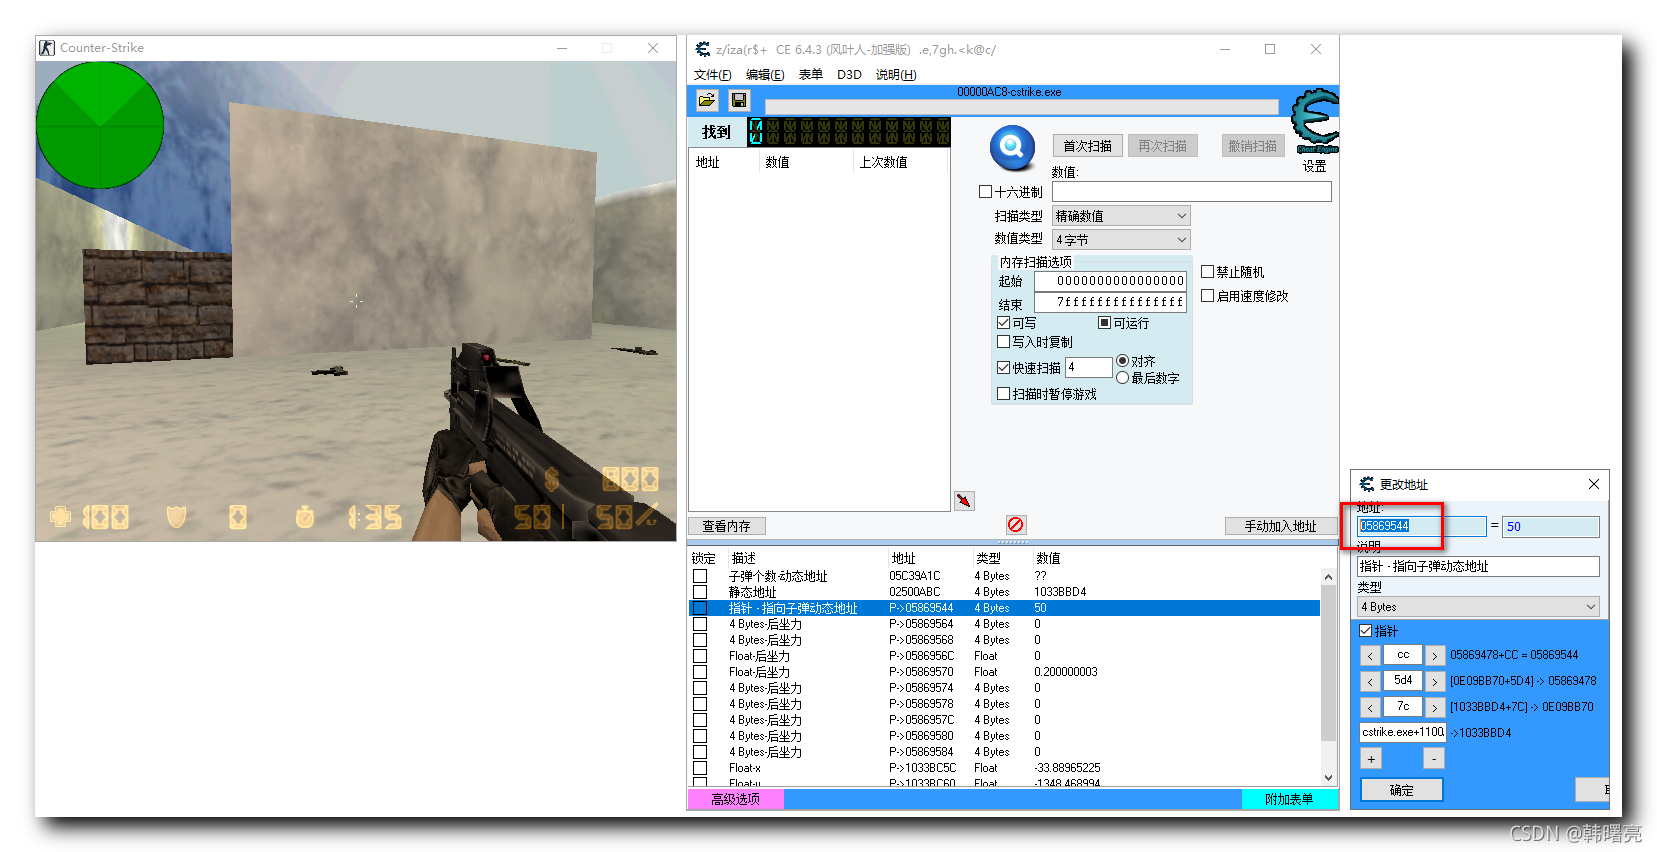Open Cheat Engine settings logo
This screenshot has width=1657, height=852.
(x=1315, y=121)
